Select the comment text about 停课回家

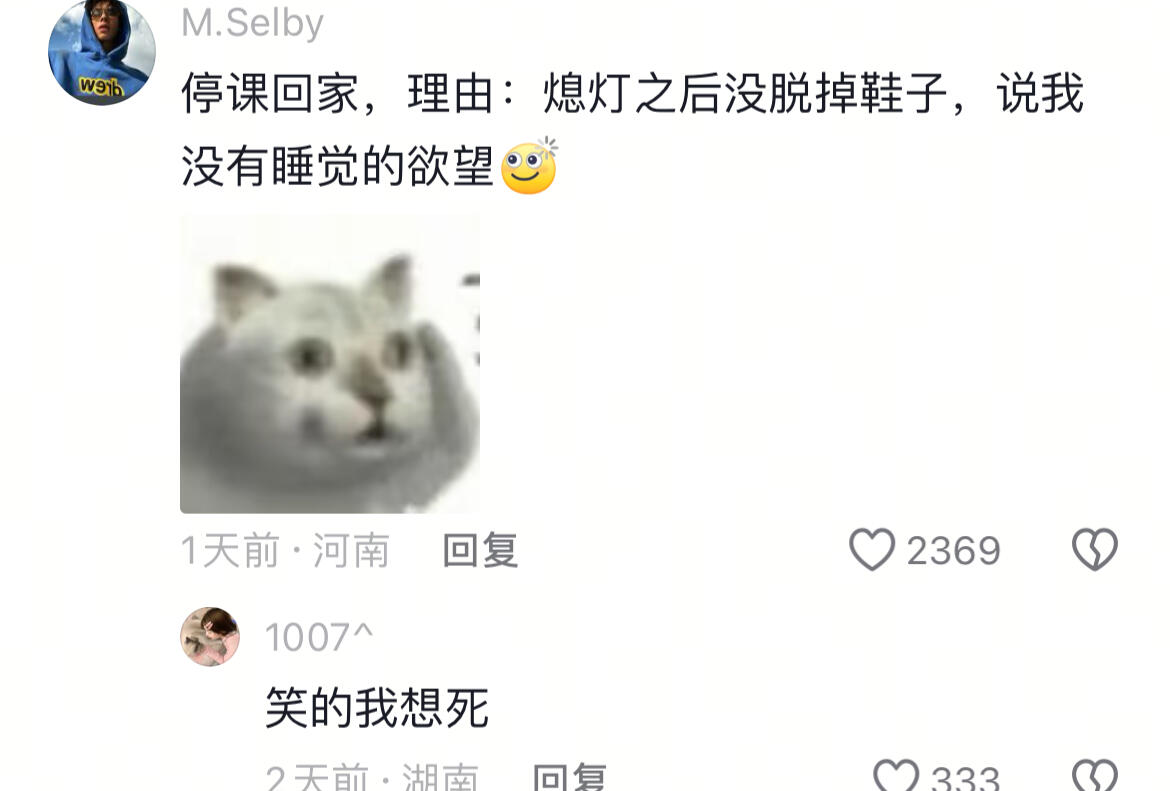coord(633,130)
